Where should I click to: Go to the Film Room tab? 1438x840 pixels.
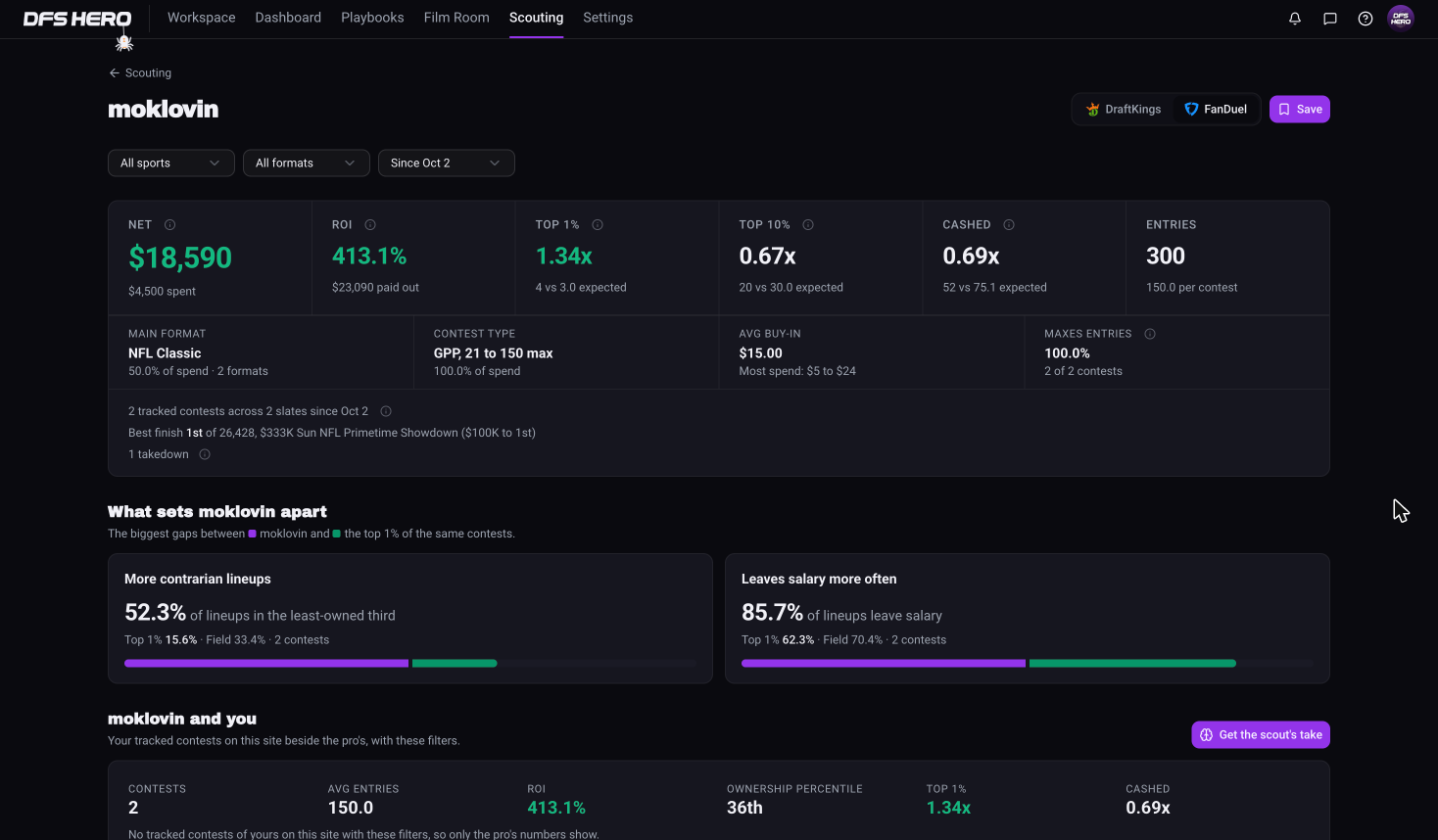457,18
